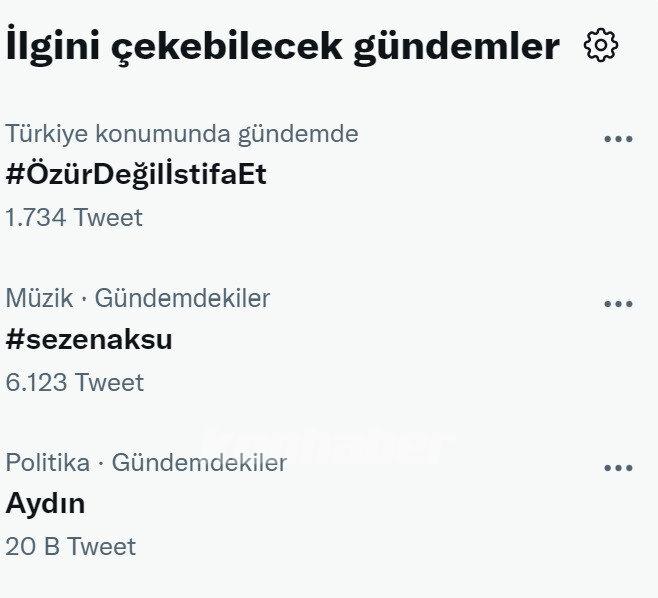This screenshot has height=598, width=658.
Task: Open more options for #ÖzürDeğilİstifaEt trend
Action: coord(618,139)
